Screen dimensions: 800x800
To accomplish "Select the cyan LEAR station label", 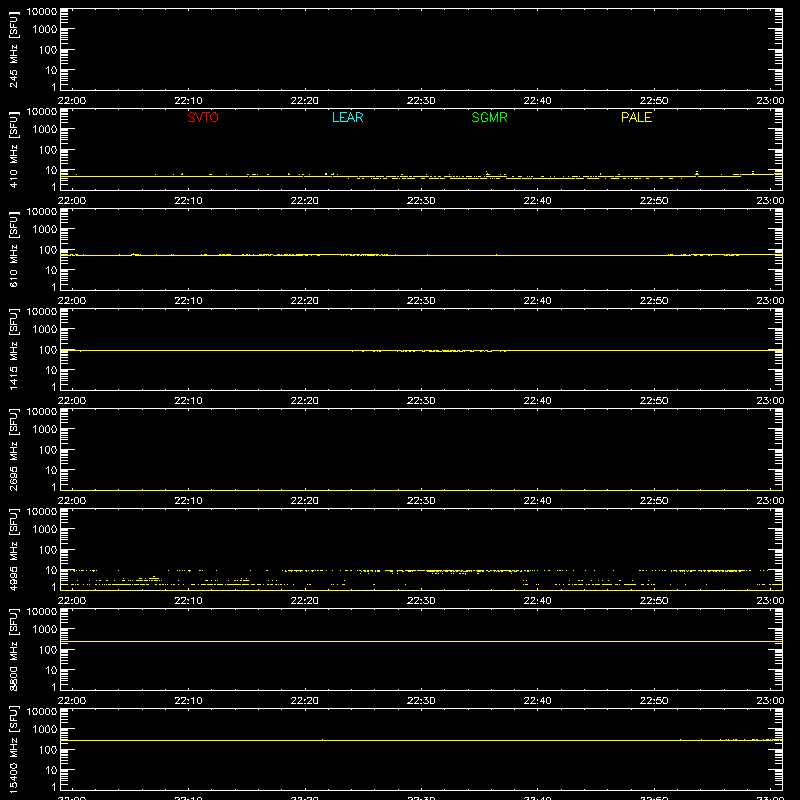I will [x=347, y=117].
